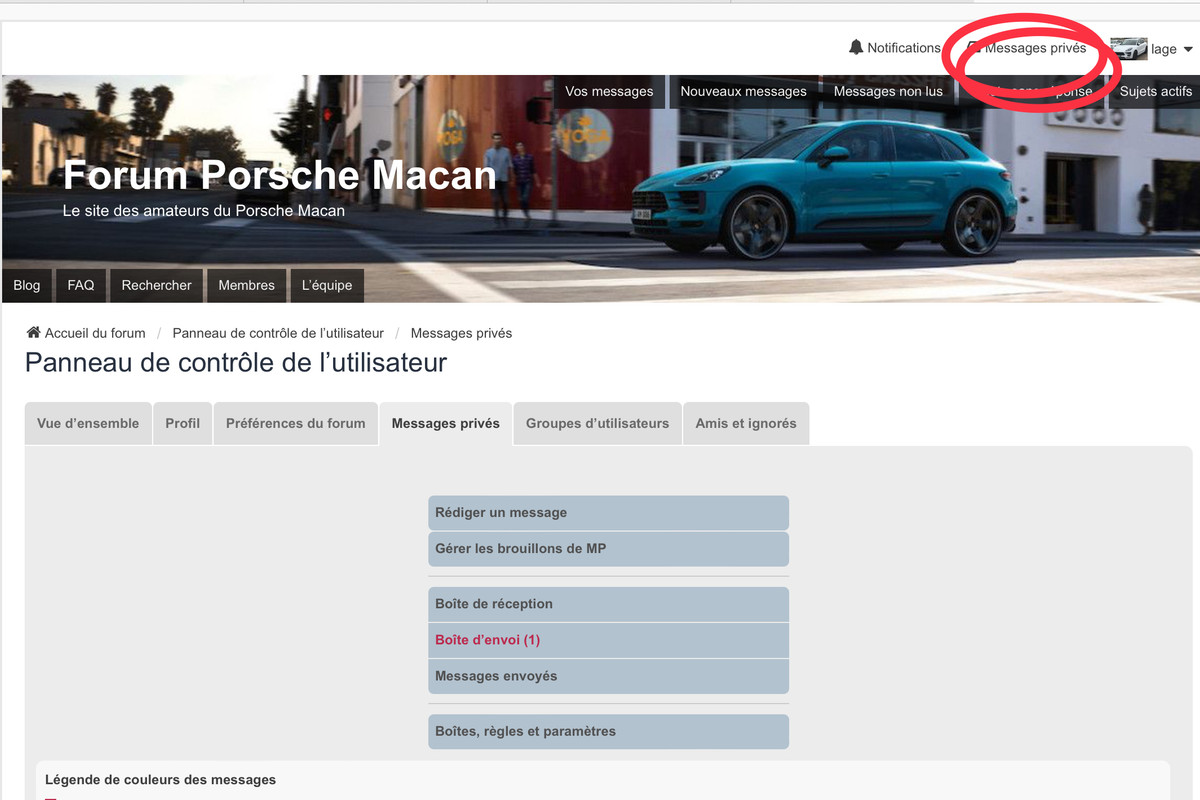Click Rédiger un message
This screenshot has height=800, width=1200.
tap(608, 513)
